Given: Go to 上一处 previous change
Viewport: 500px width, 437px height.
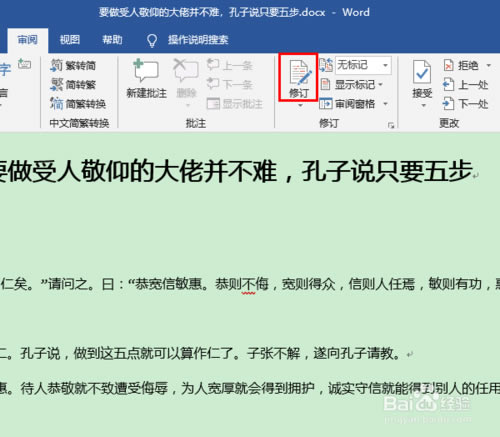Looking at the screenshot, I should tap(465, 85).
